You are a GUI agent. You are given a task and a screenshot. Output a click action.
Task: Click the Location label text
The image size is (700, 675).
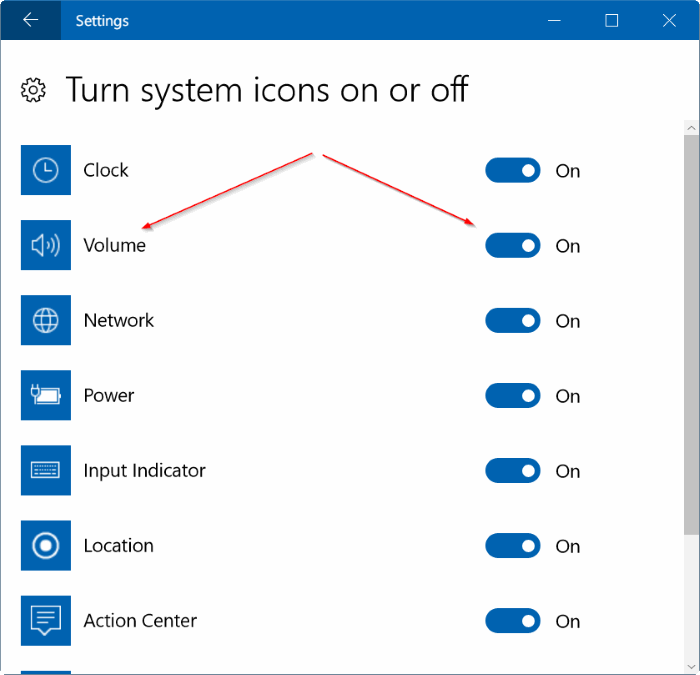119,546
